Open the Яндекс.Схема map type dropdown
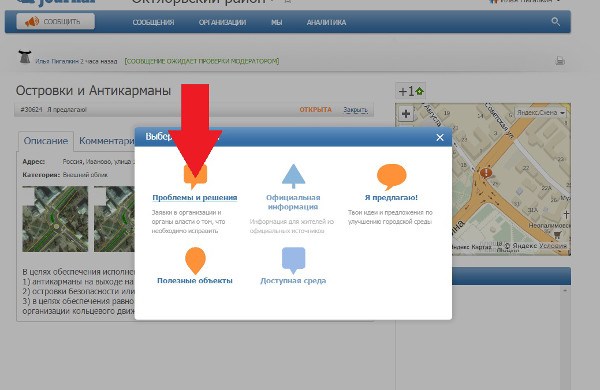Screen dimensions: 600x390 [x=541, y=113]
